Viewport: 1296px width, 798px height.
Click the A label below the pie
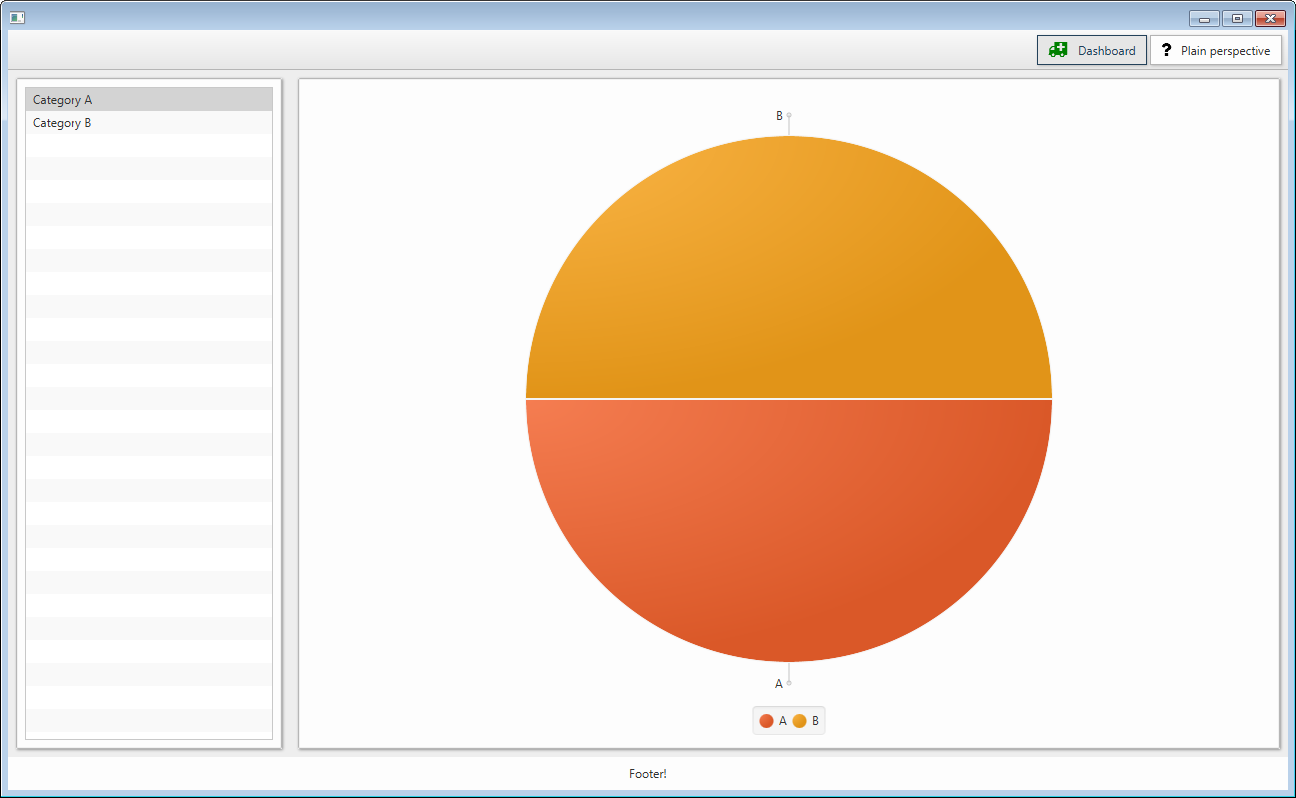pos(779,684)
